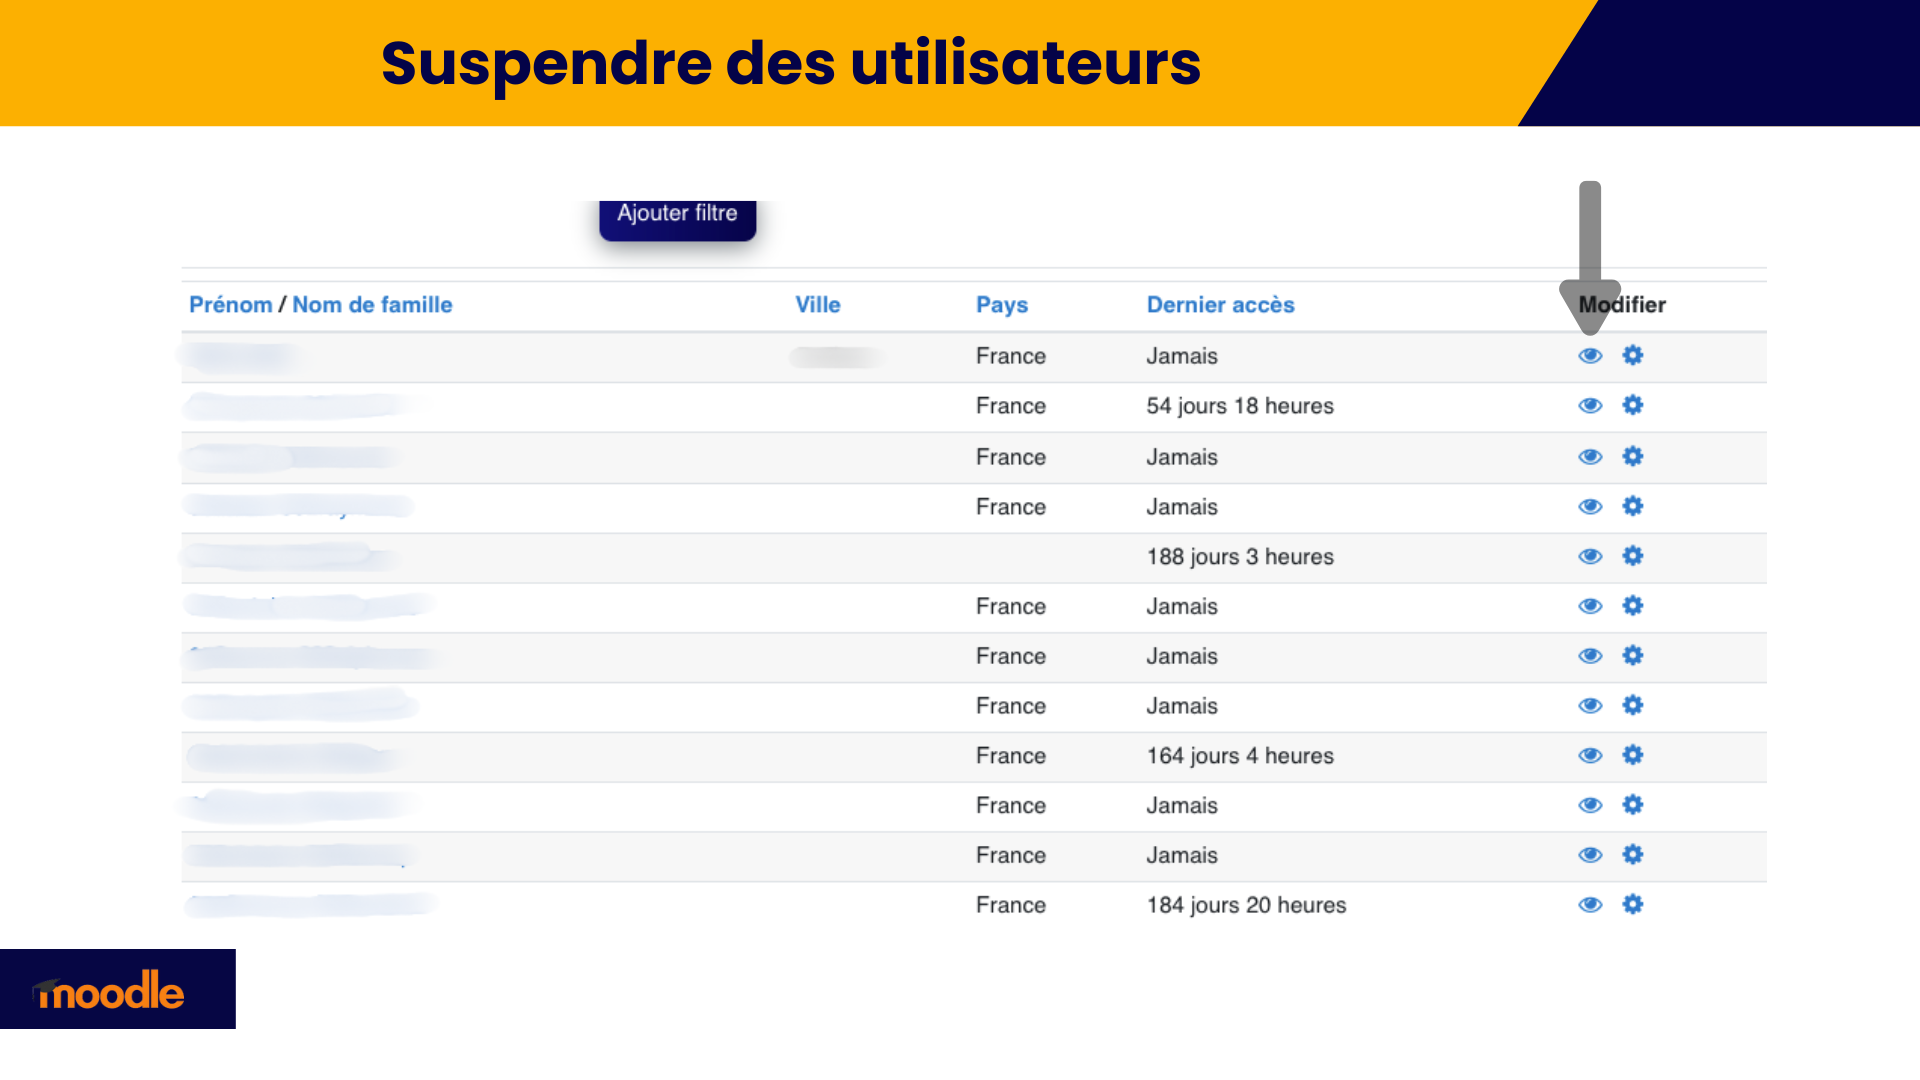Toggle the eye icon for the 54 jours 18 heures user
Image resolution: width=1920 pixels, height=1080 pixels.
pos(1590,406)
